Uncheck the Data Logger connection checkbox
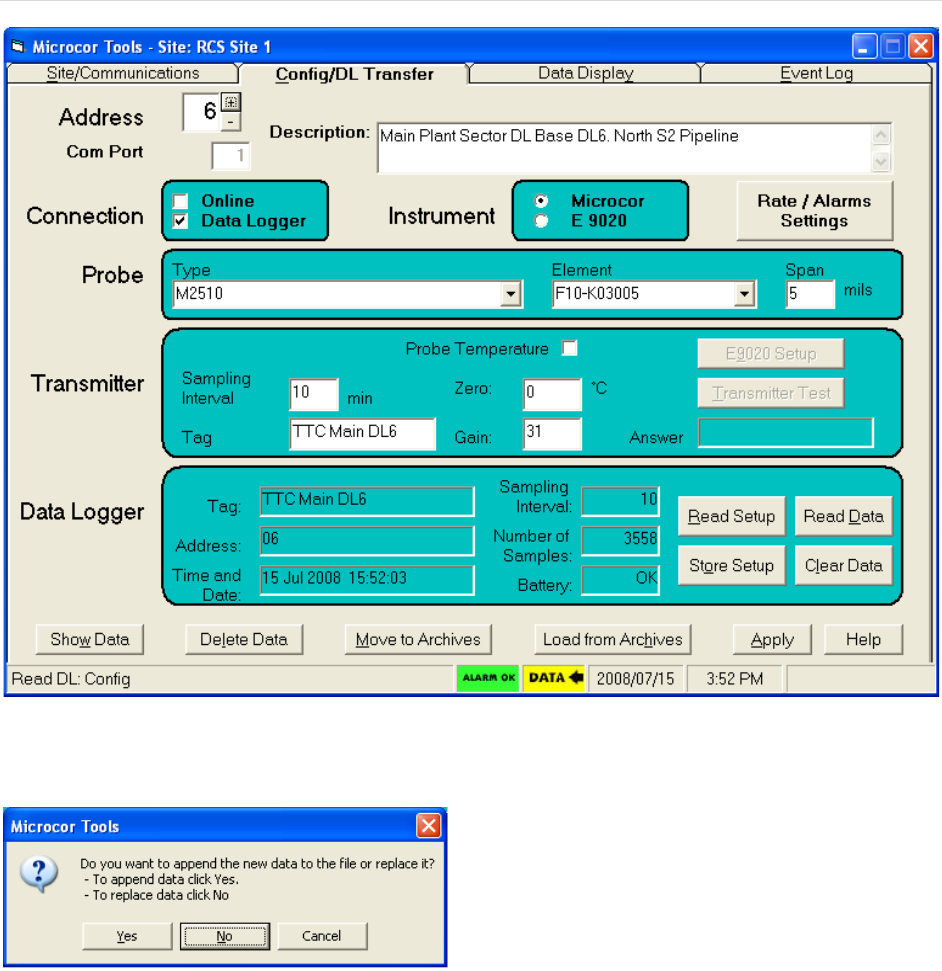The height and width of the screenshot is (971, 942). click(180, 221)
